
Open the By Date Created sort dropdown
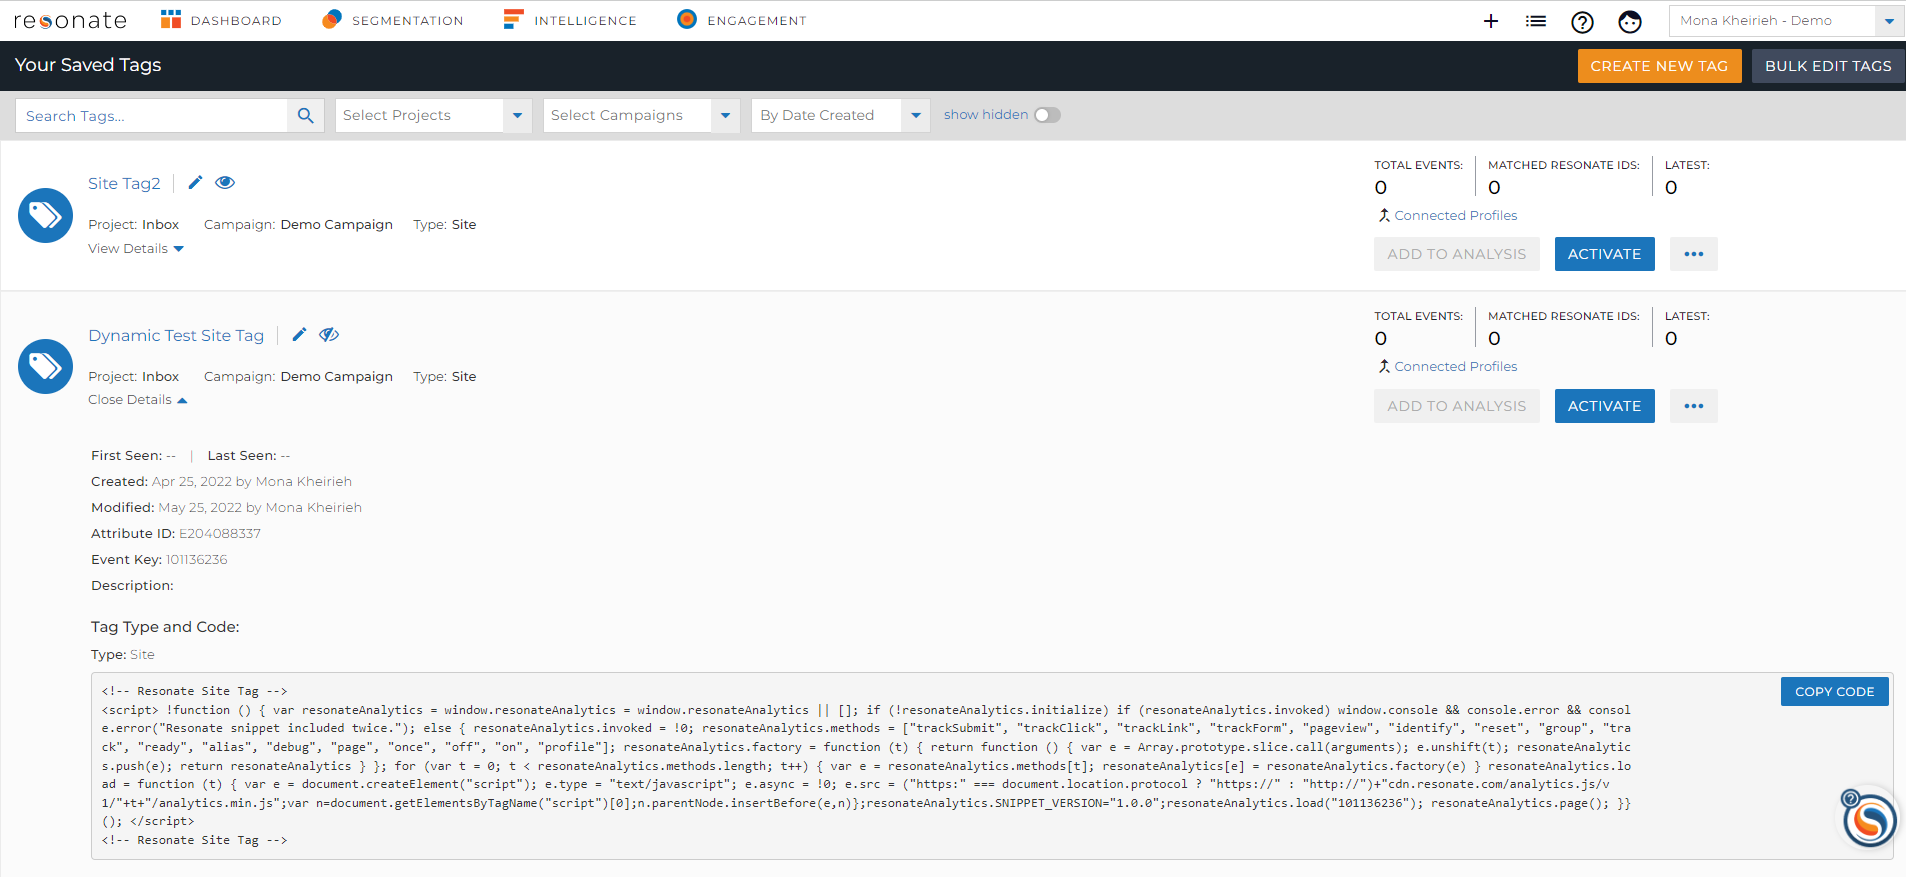coord(841,115)
